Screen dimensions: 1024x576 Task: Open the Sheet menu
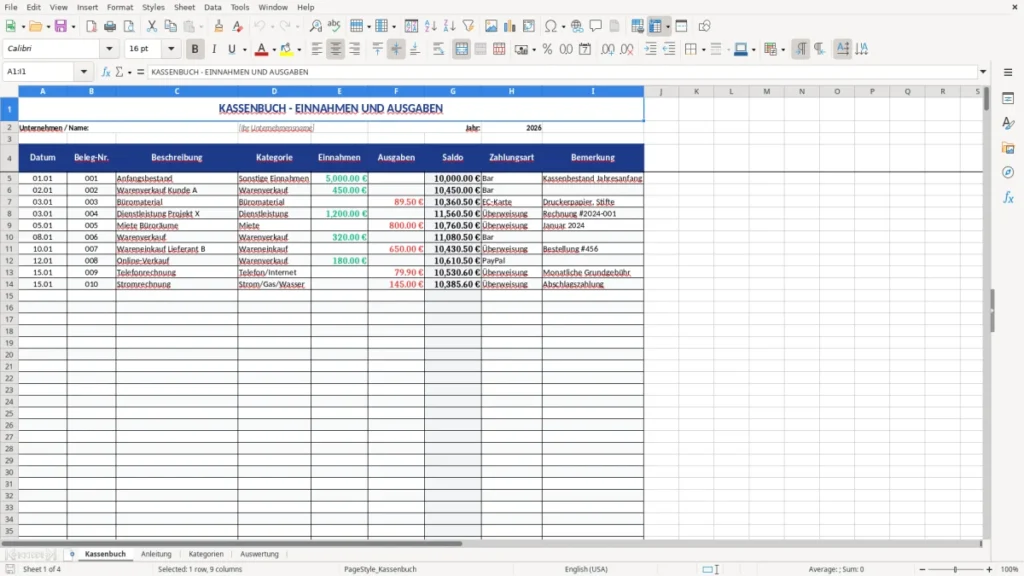[x=184, y=7]
